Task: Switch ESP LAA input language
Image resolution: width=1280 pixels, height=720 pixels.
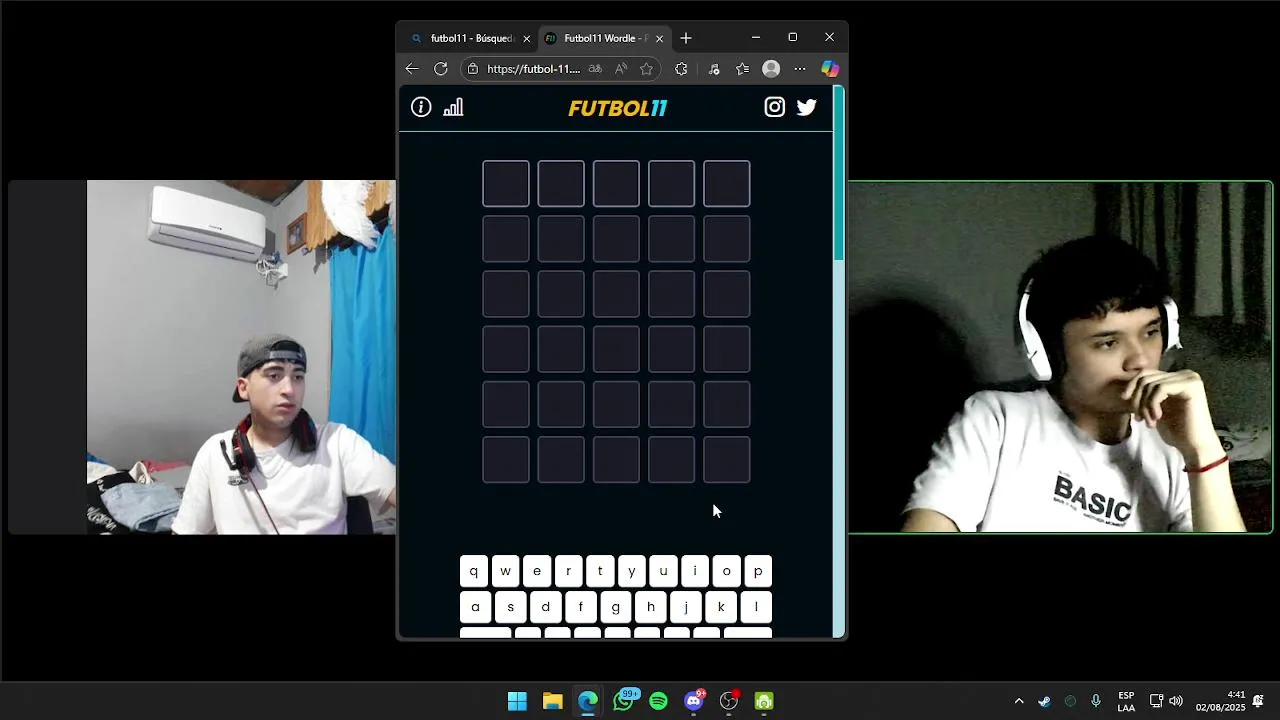Action: point(1126,701)
